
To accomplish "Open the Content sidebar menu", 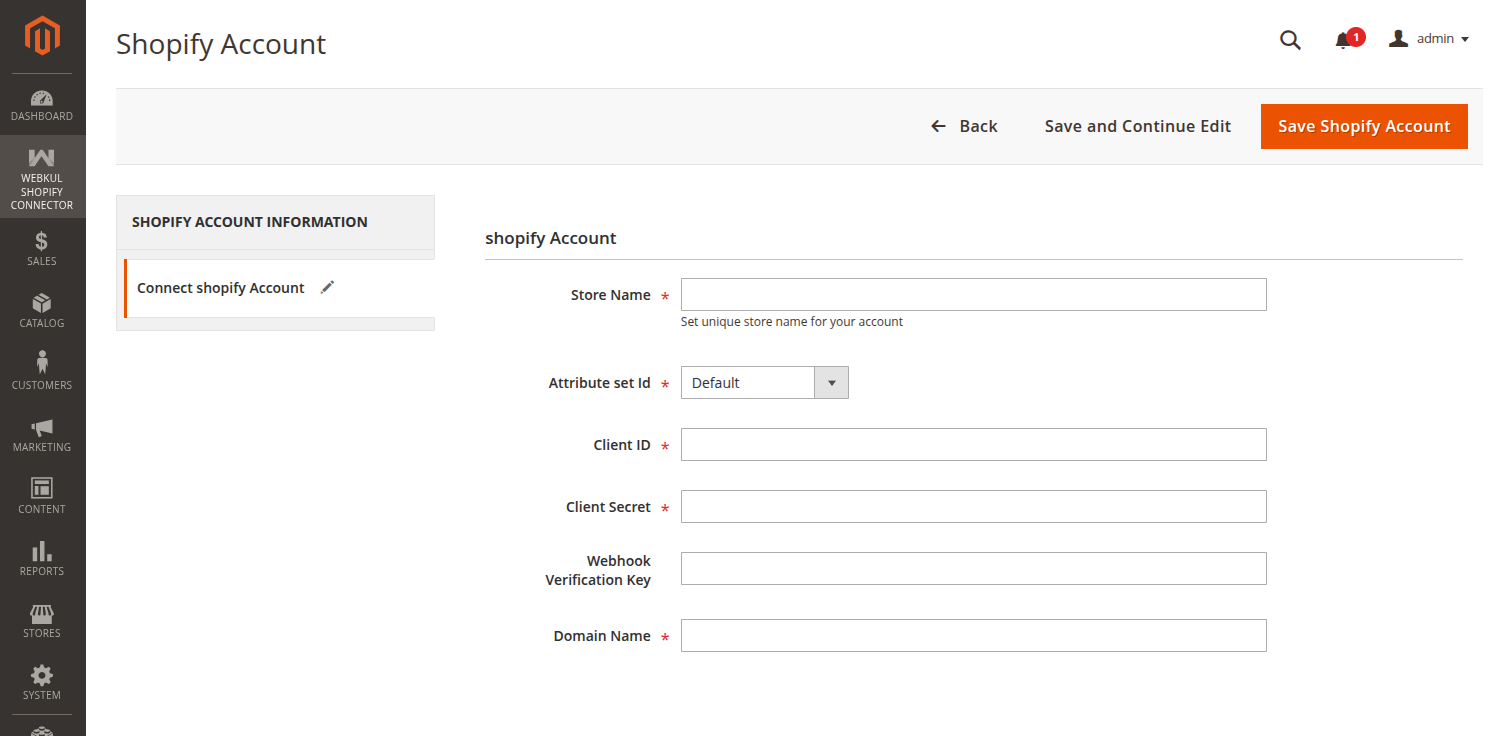I will (x=42, y=497).
